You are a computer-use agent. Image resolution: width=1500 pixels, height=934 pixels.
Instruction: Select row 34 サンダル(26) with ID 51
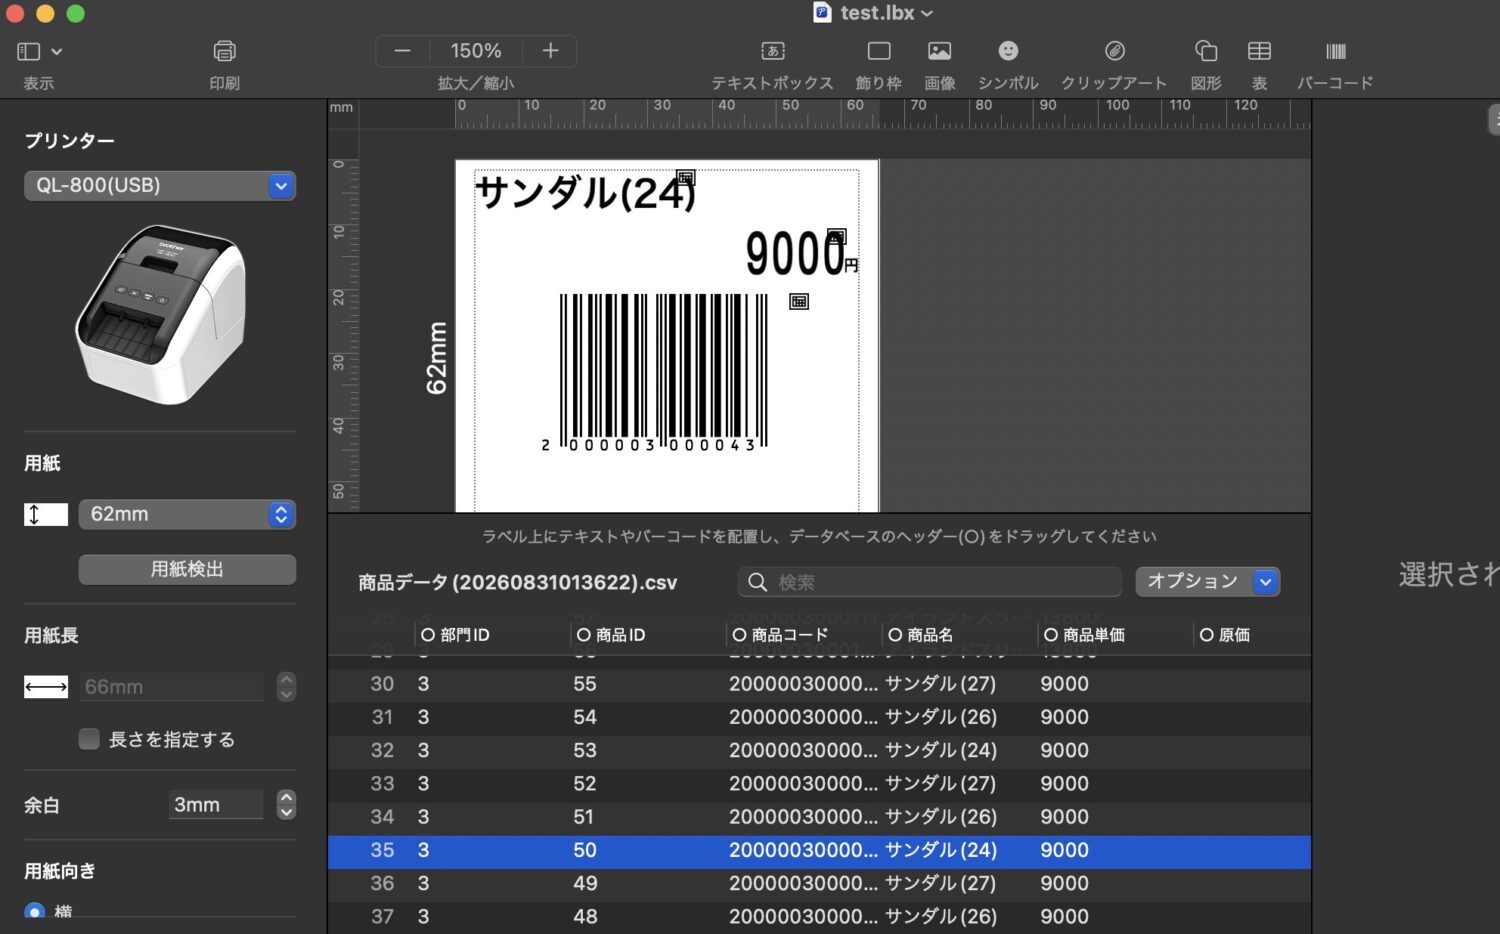tap(819, 817)
